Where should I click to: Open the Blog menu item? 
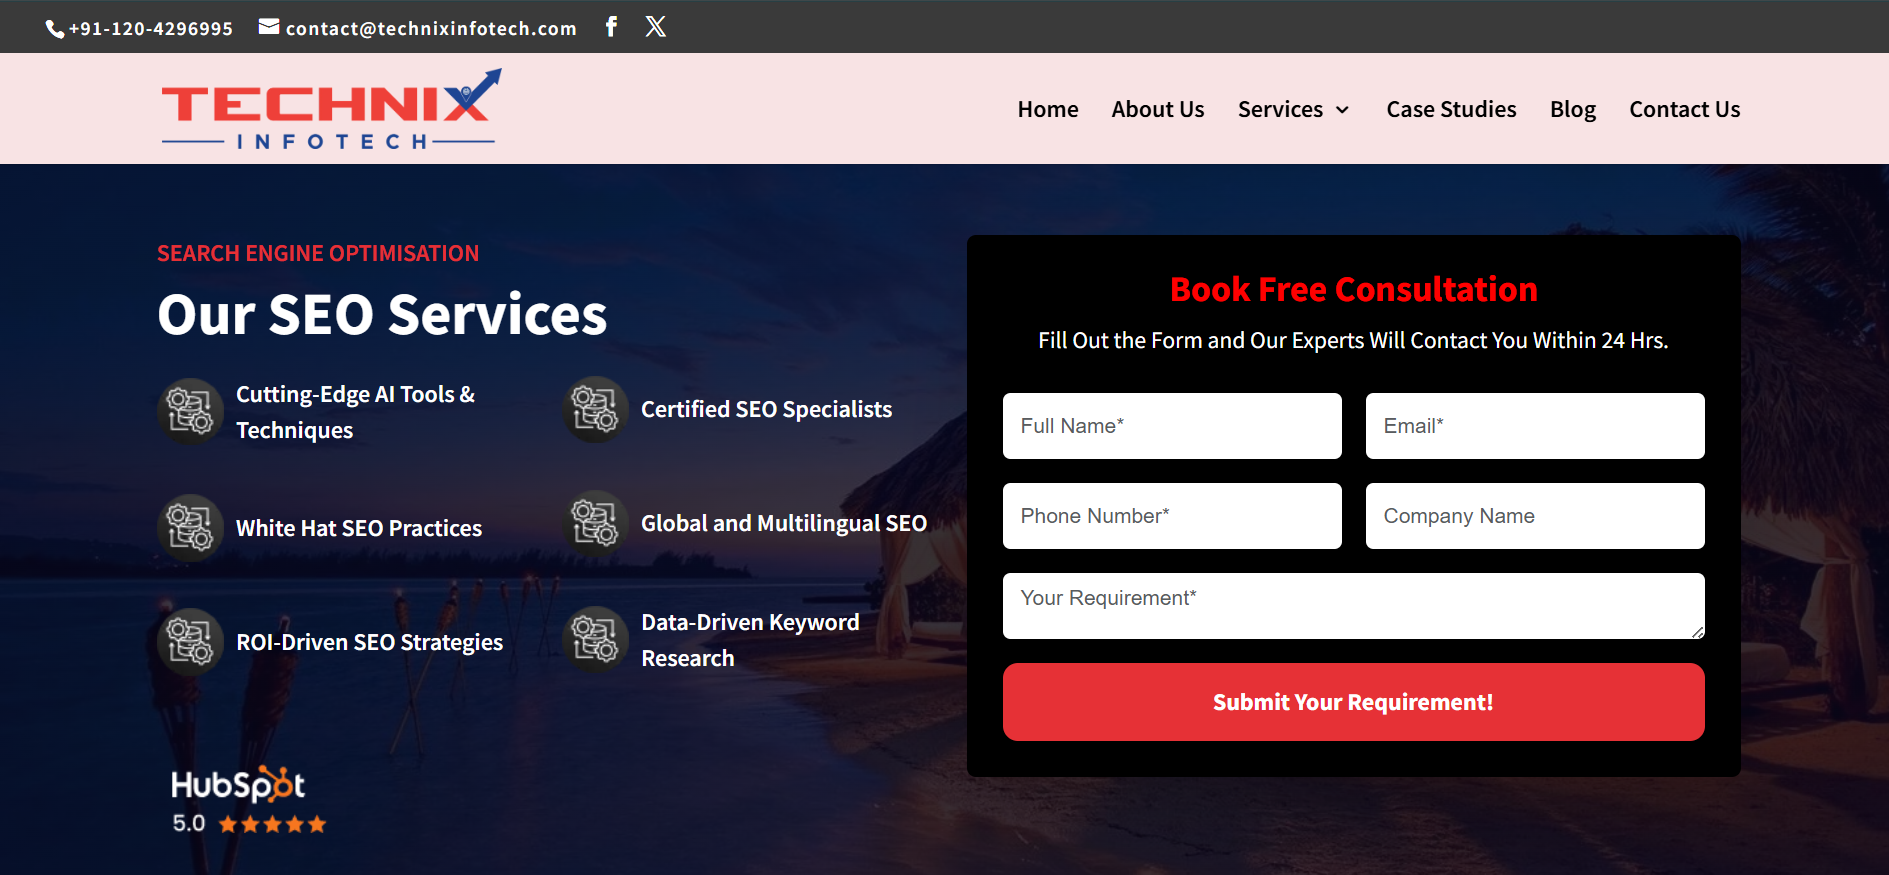pos(1573,109)
